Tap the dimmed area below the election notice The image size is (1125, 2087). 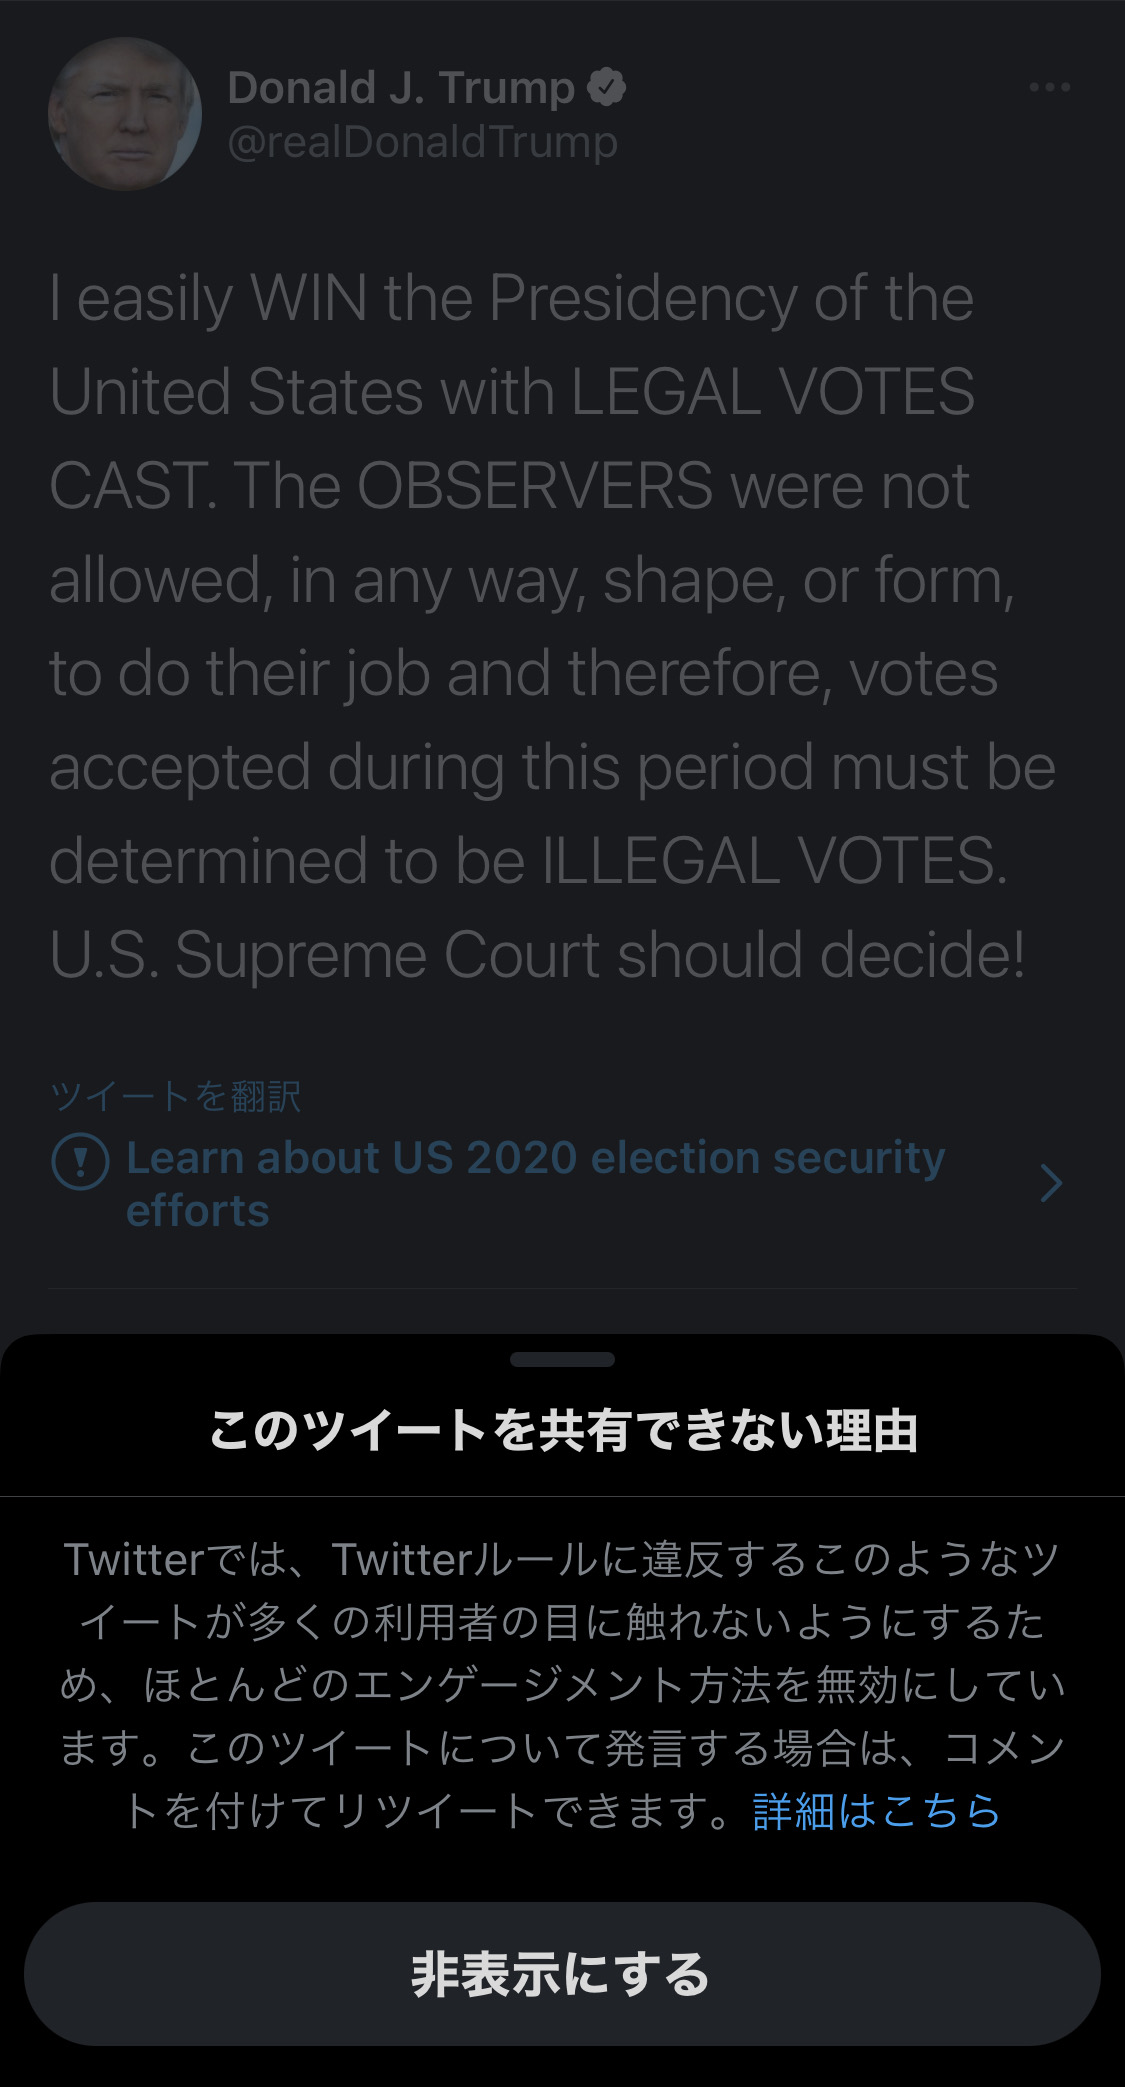click(x=562, y=1311)
